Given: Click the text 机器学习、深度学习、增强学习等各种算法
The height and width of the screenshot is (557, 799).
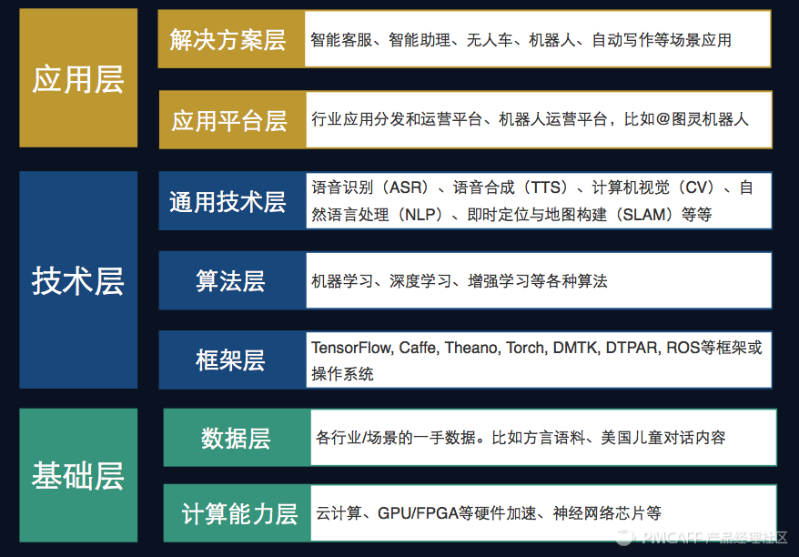Looking at the screenshot, I should click(459, 281).
